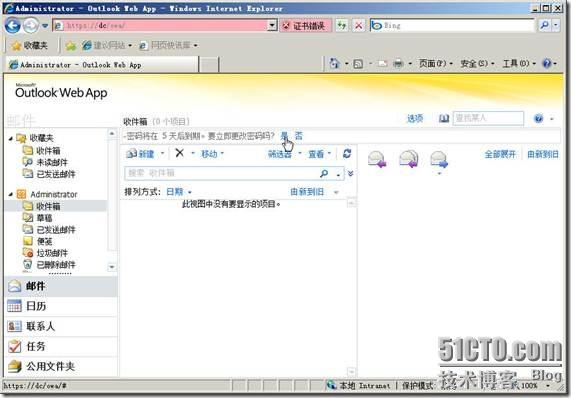Click the stop loading X icon
The image size is (571, 398).
coord(359,25)
